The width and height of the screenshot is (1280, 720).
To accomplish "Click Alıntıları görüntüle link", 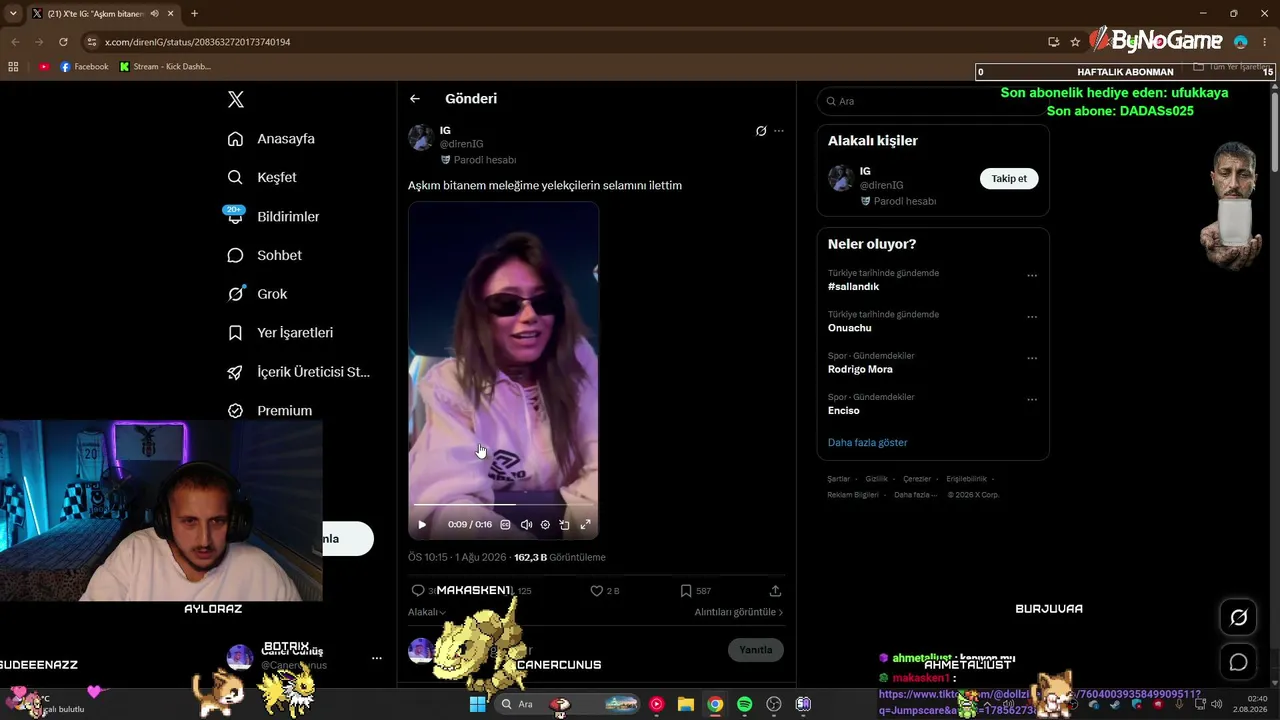I will 739,612.
